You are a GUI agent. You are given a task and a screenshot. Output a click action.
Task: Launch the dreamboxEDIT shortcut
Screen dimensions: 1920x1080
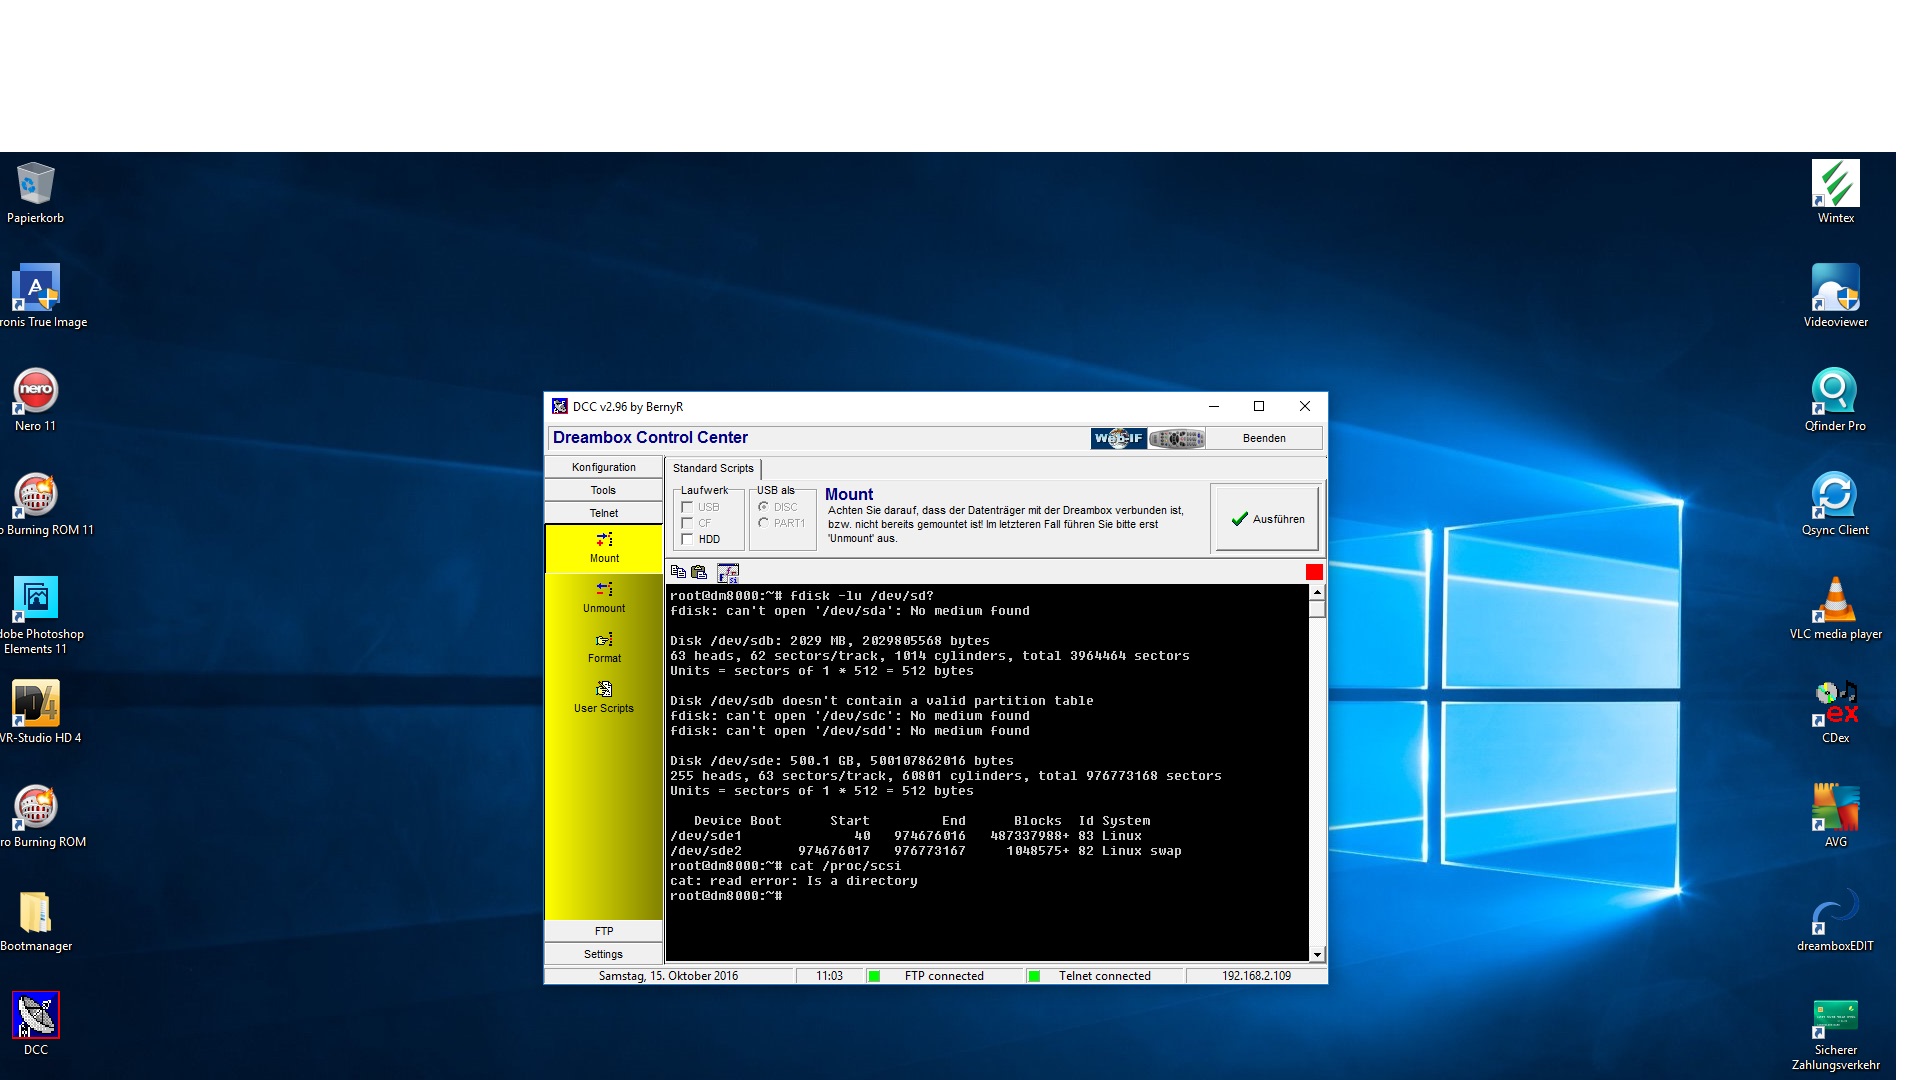click(1836, 920)
